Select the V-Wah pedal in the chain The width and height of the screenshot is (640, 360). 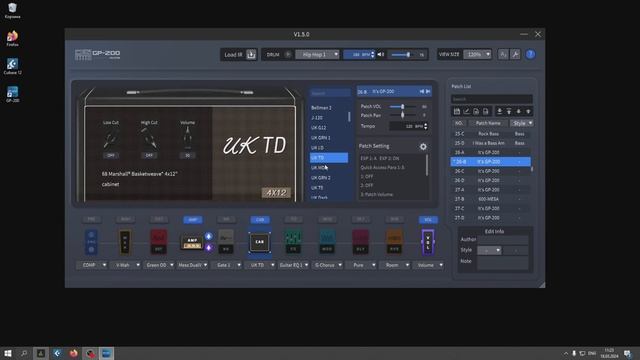[125, 242]
